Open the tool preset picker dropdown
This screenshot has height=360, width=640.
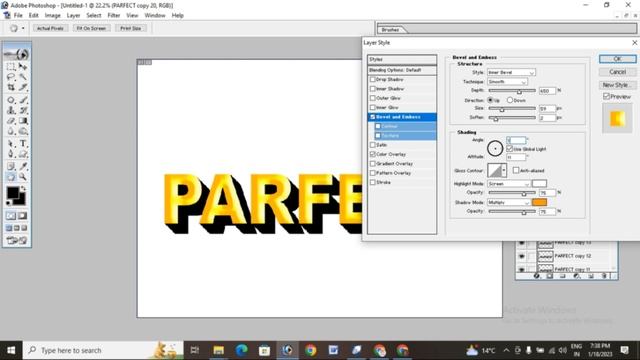(x=23, y=28)
